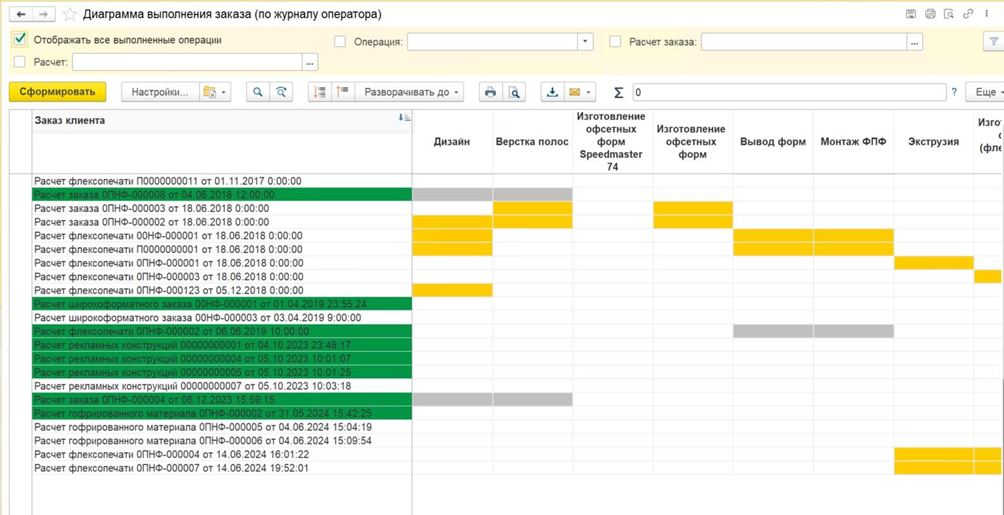The height and width of the screenshot is (515, 1004).
Task: Uncheck 'Отображать все выполненные операции'
Action: [20, 40]
